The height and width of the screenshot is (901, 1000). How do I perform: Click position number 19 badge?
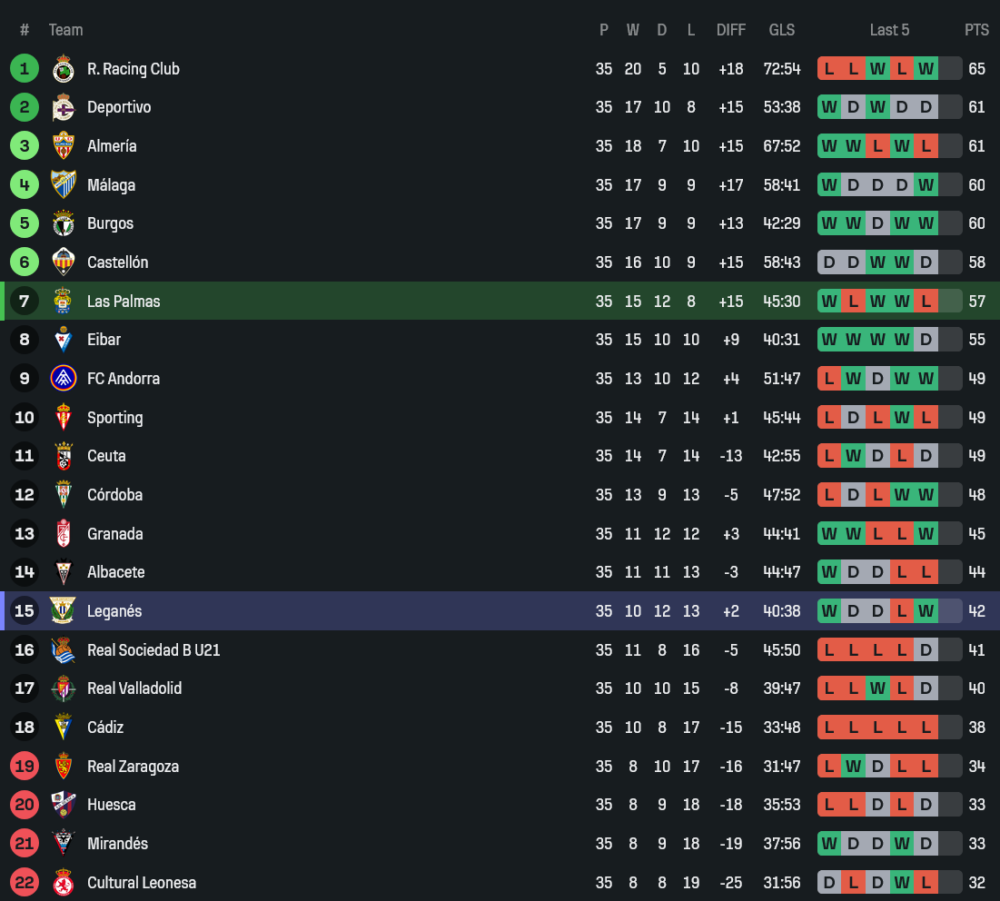coord(25,767)
